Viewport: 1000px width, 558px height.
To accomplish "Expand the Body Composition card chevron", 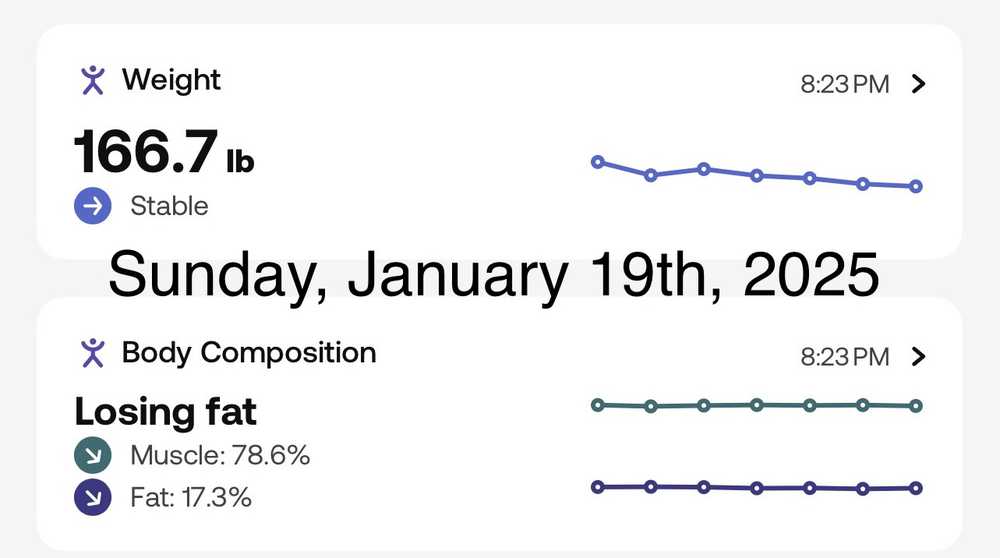I will pyautogui.click(x=920, y=356).
